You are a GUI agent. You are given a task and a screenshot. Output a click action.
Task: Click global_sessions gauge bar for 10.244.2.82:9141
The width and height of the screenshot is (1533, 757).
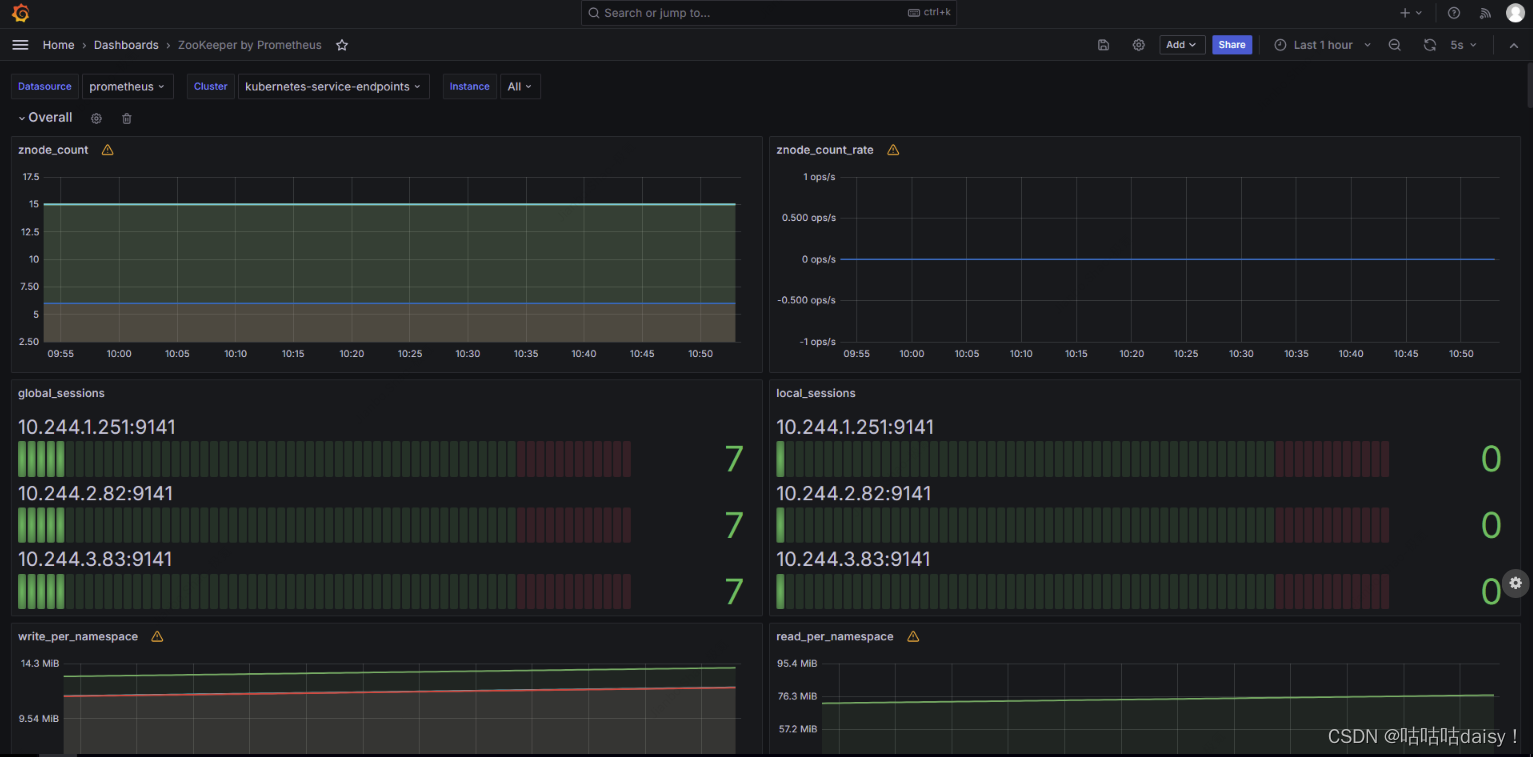coord(325,525)
